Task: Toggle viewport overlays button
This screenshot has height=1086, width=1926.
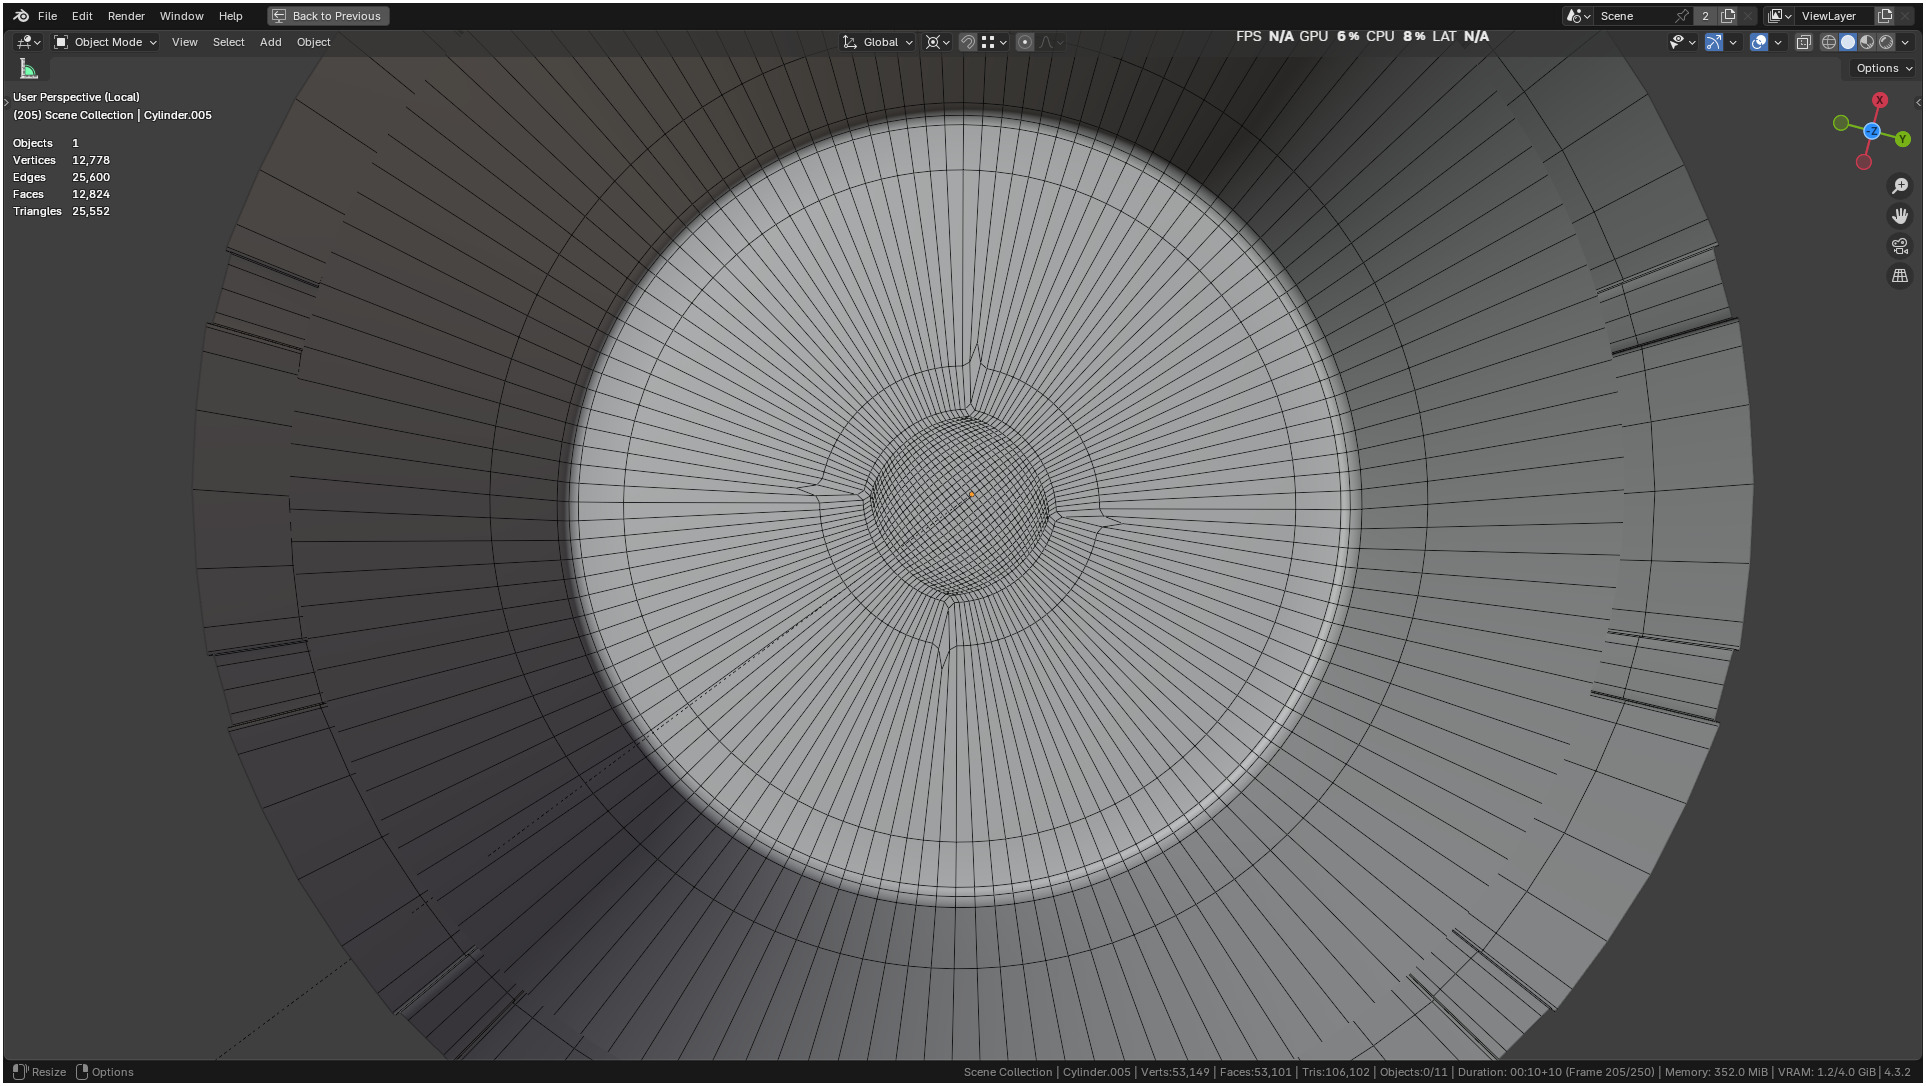Action: [1758, 42]
